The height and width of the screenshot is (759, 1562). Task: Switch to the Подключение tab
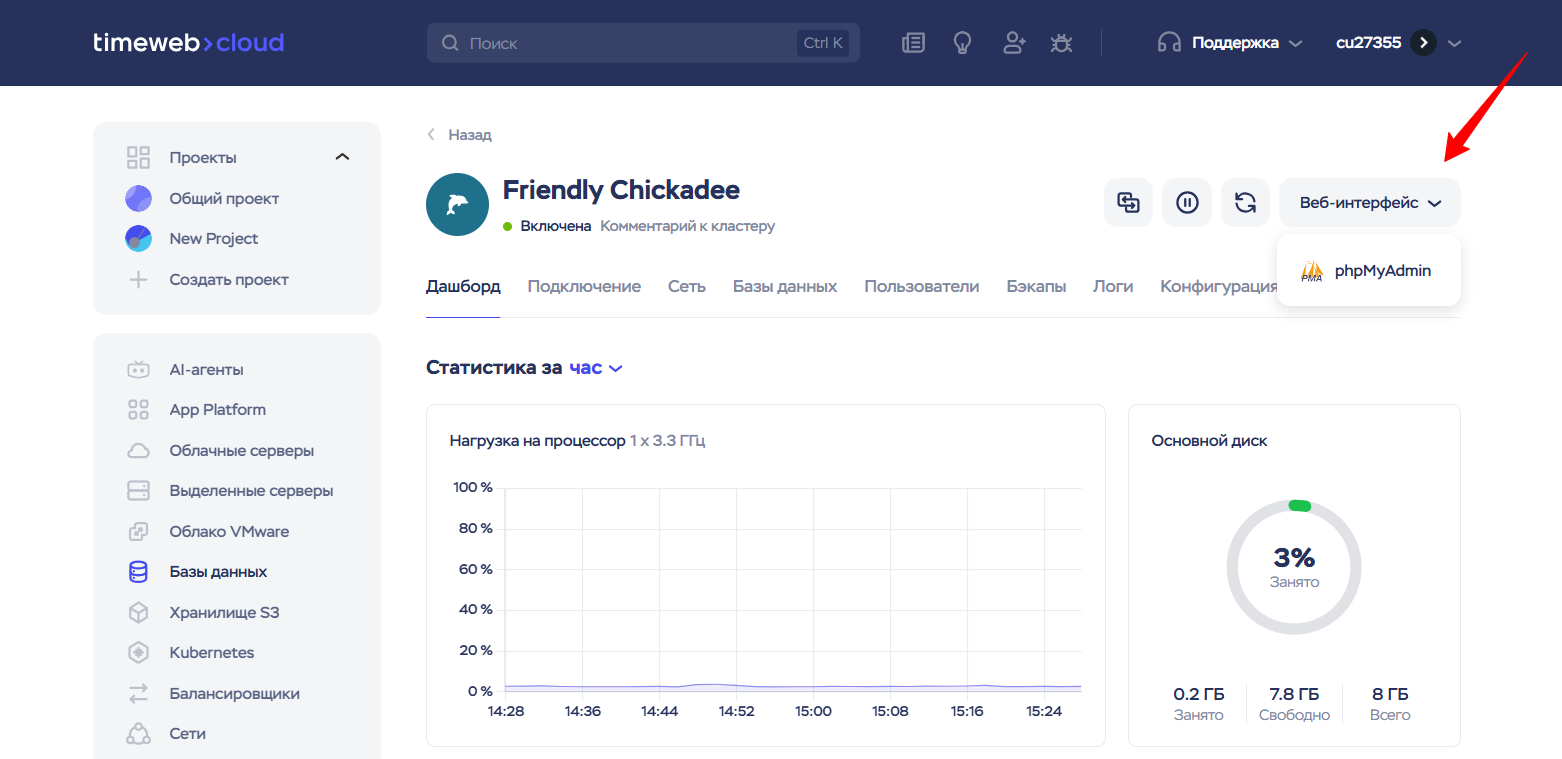(584, 287)
